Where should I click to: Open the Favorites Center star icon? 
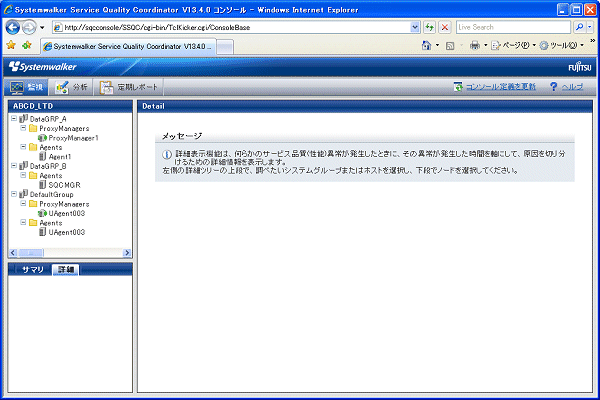tap(11, 45)
